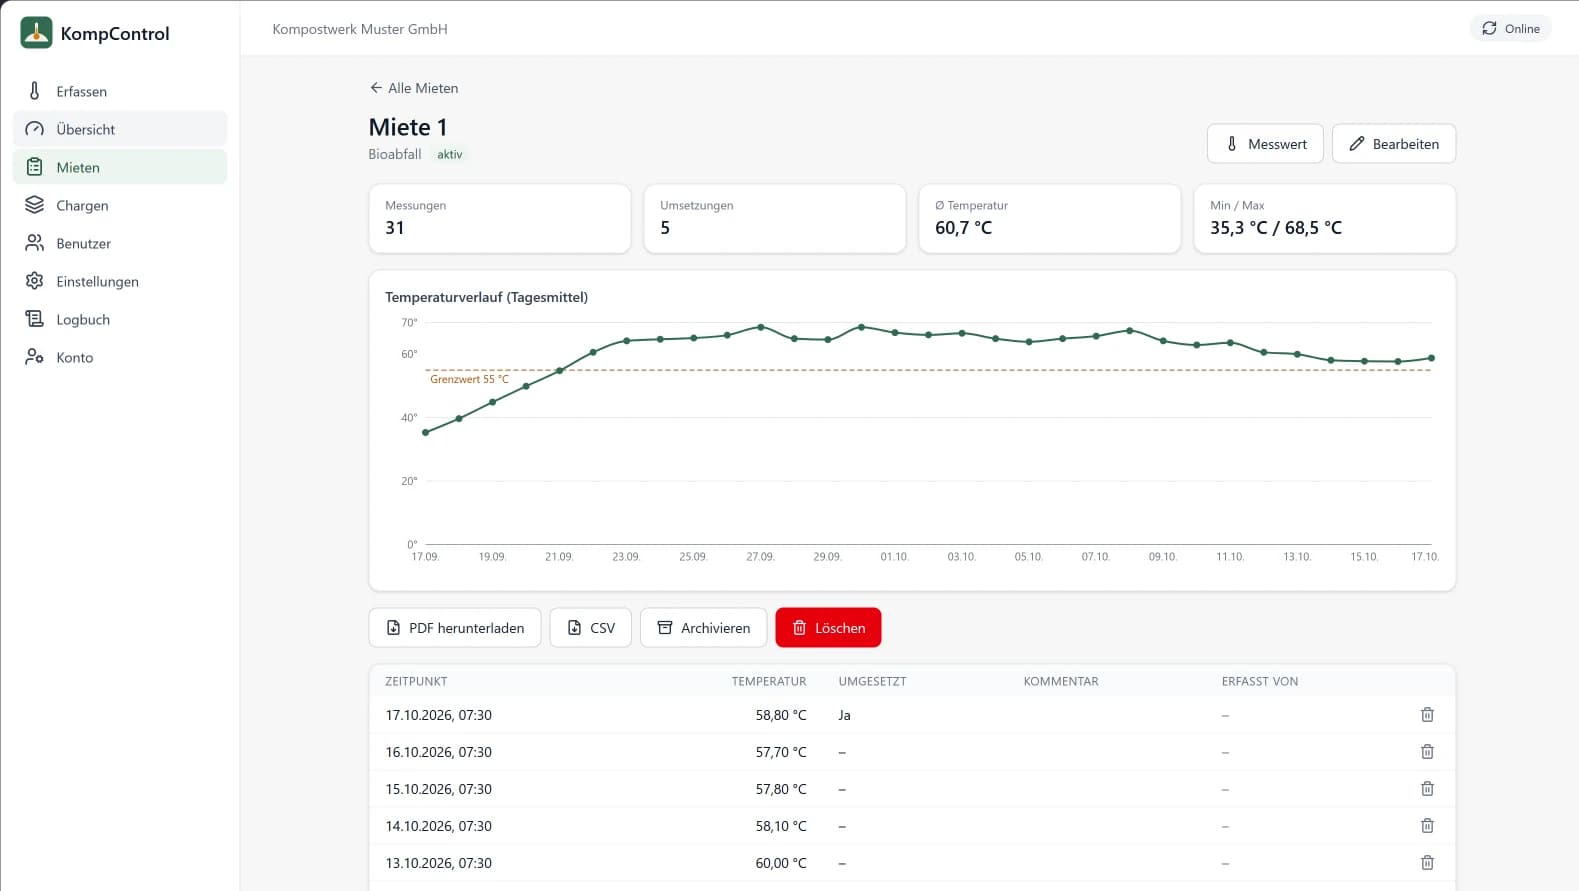
Task: Click the Temperatur column header
Action: (x=769, y=681)
